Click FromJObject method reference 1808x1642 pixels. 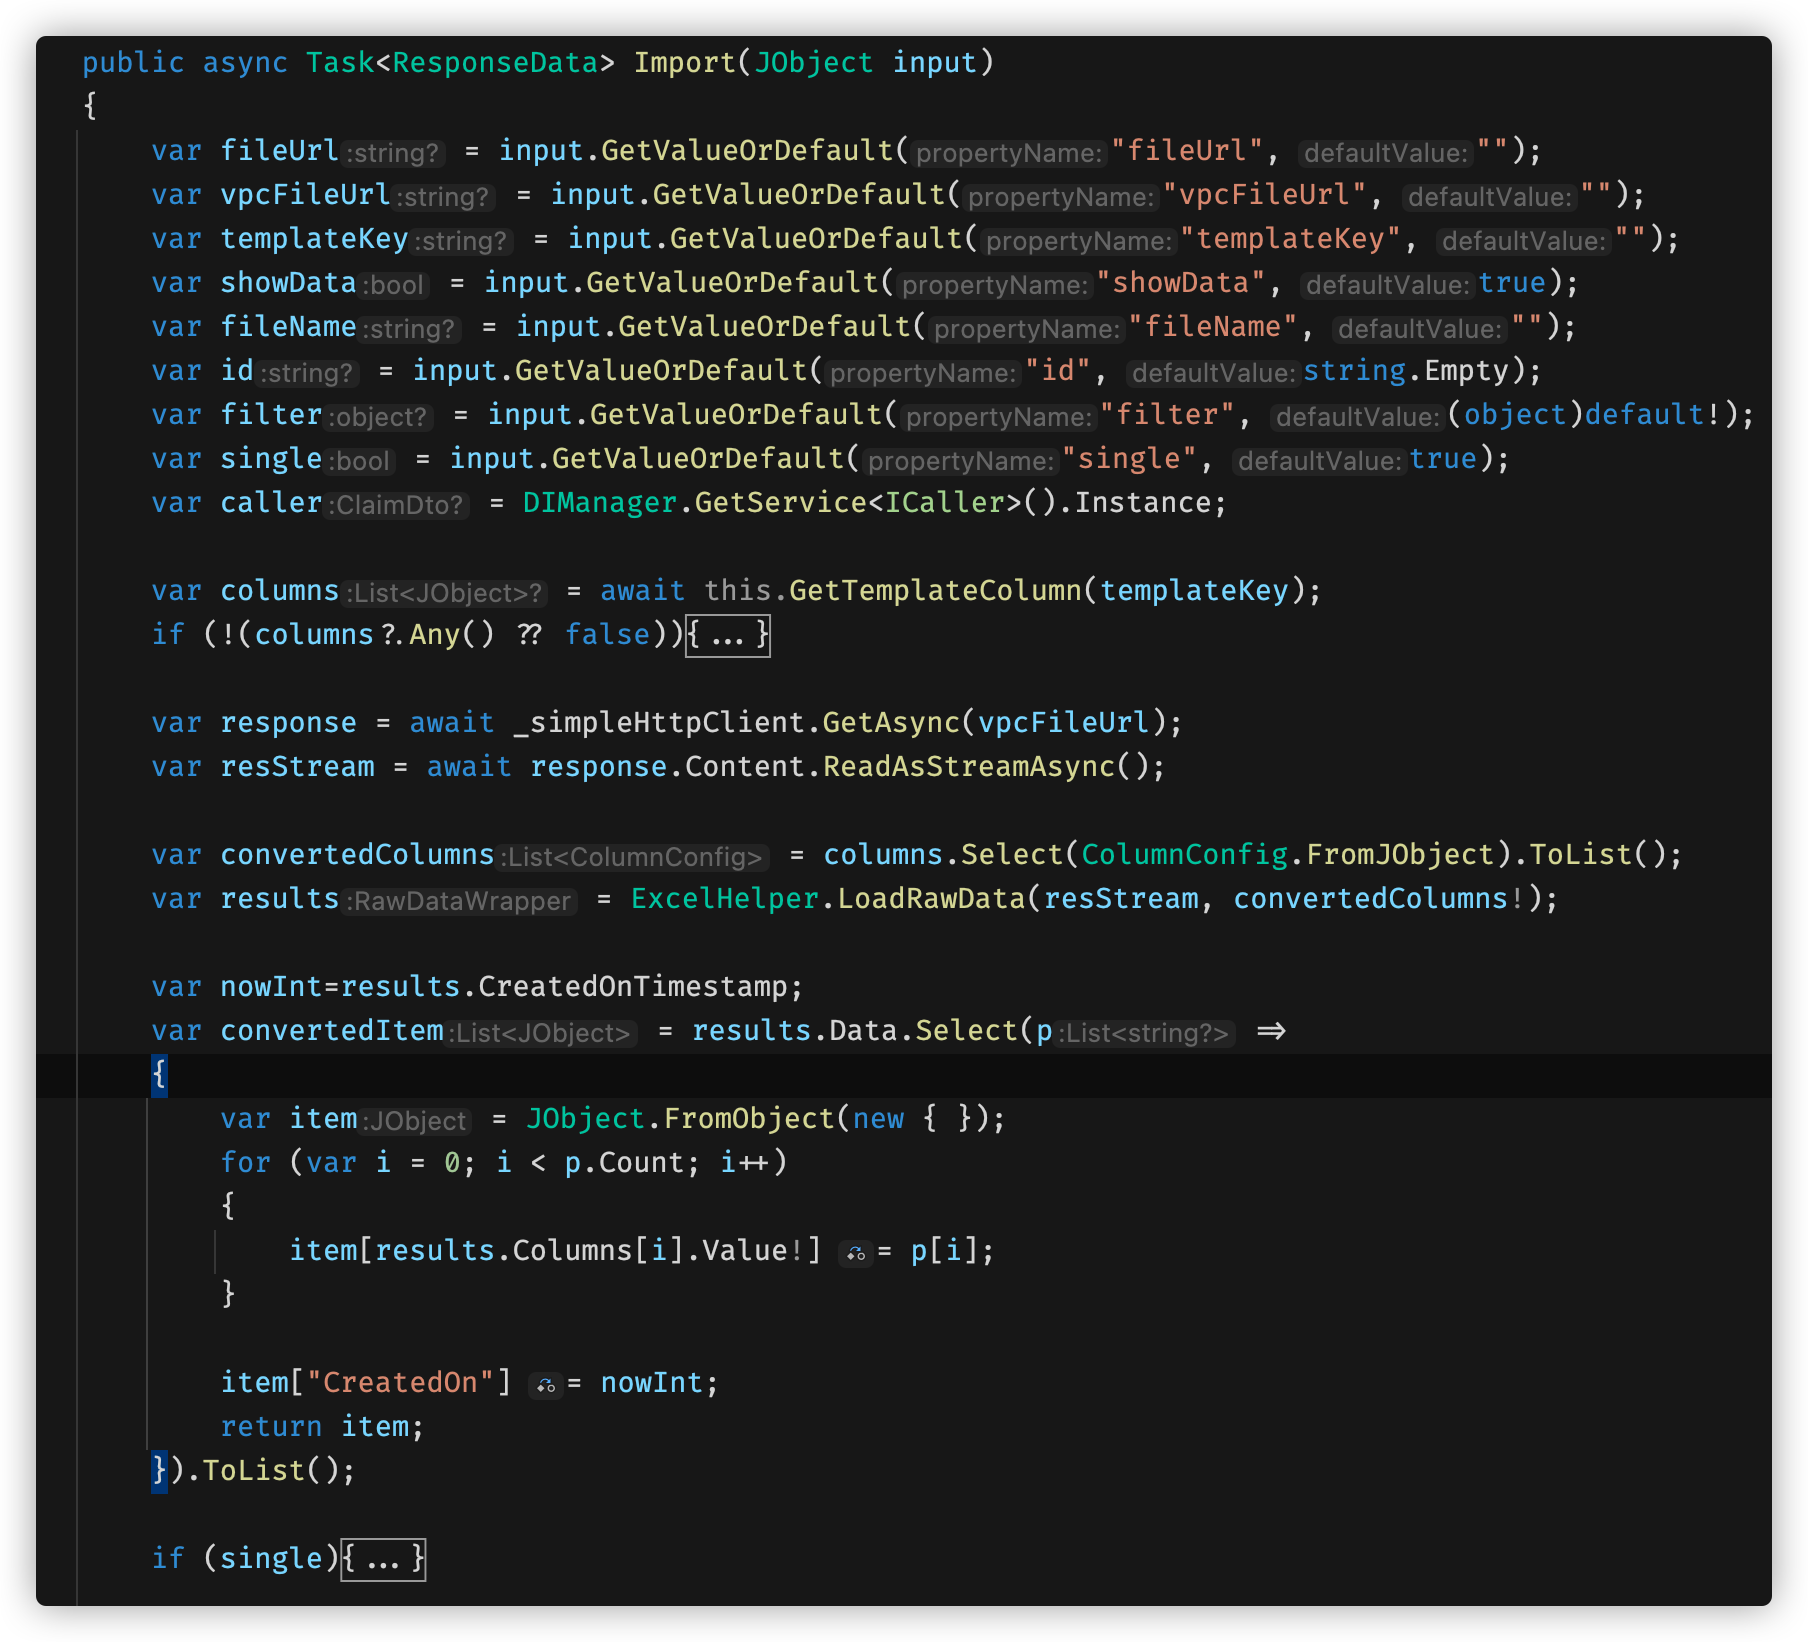pyautogui.click(x=1400, y=854)
